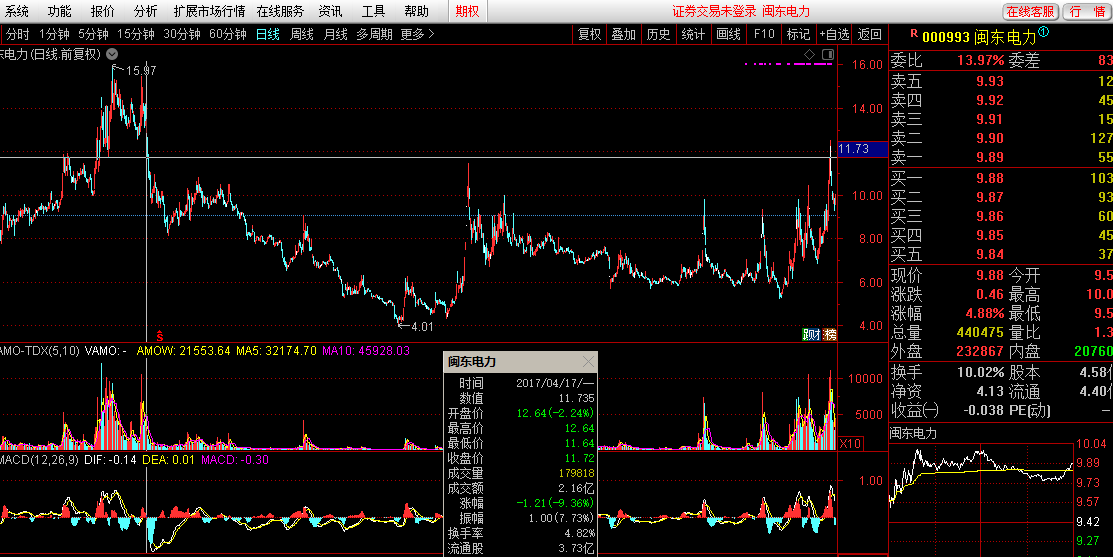Select the 日线 daily period
Image resolution: width=1113 pixels, height=557 pixels.
(x=268, y=34)
